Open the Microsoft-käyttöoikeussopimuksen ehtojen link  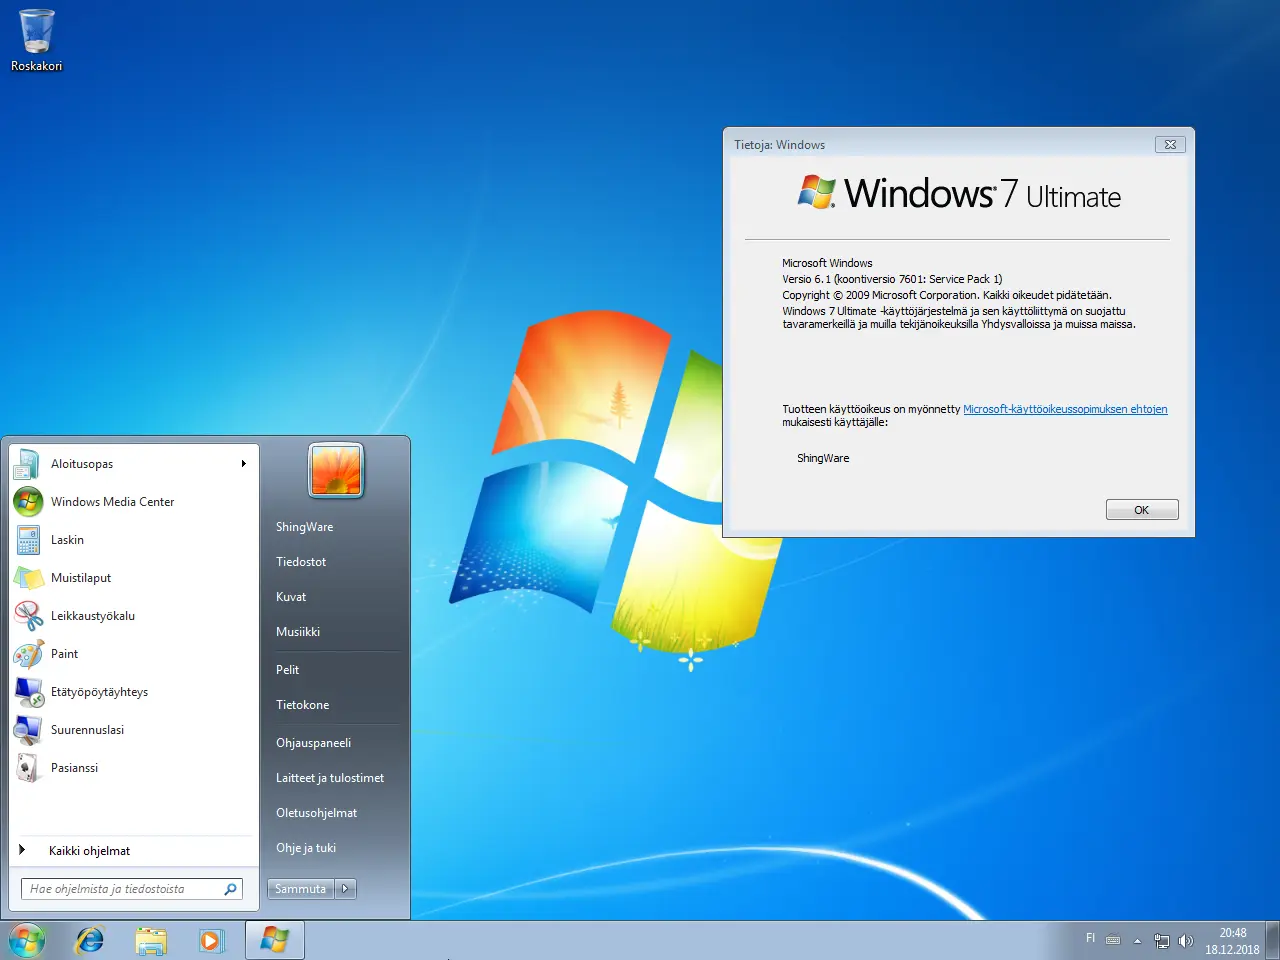[1064, 408]
